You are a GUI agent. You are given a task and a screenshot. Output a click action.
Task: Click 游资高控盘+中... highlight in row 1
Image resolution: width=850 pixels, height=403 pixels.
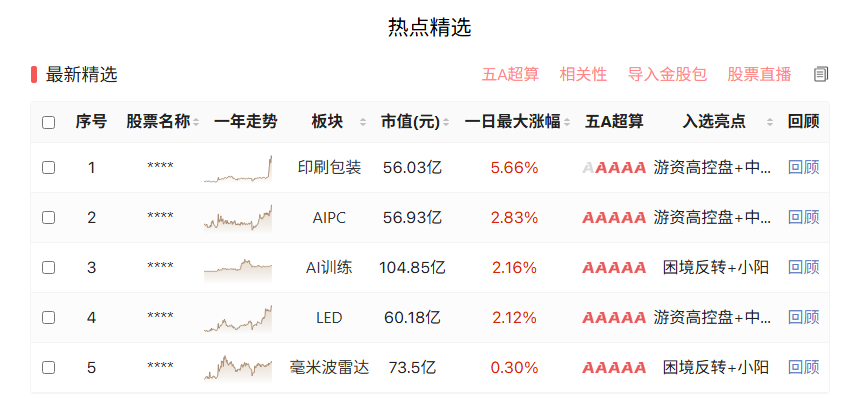click(712, 168)
